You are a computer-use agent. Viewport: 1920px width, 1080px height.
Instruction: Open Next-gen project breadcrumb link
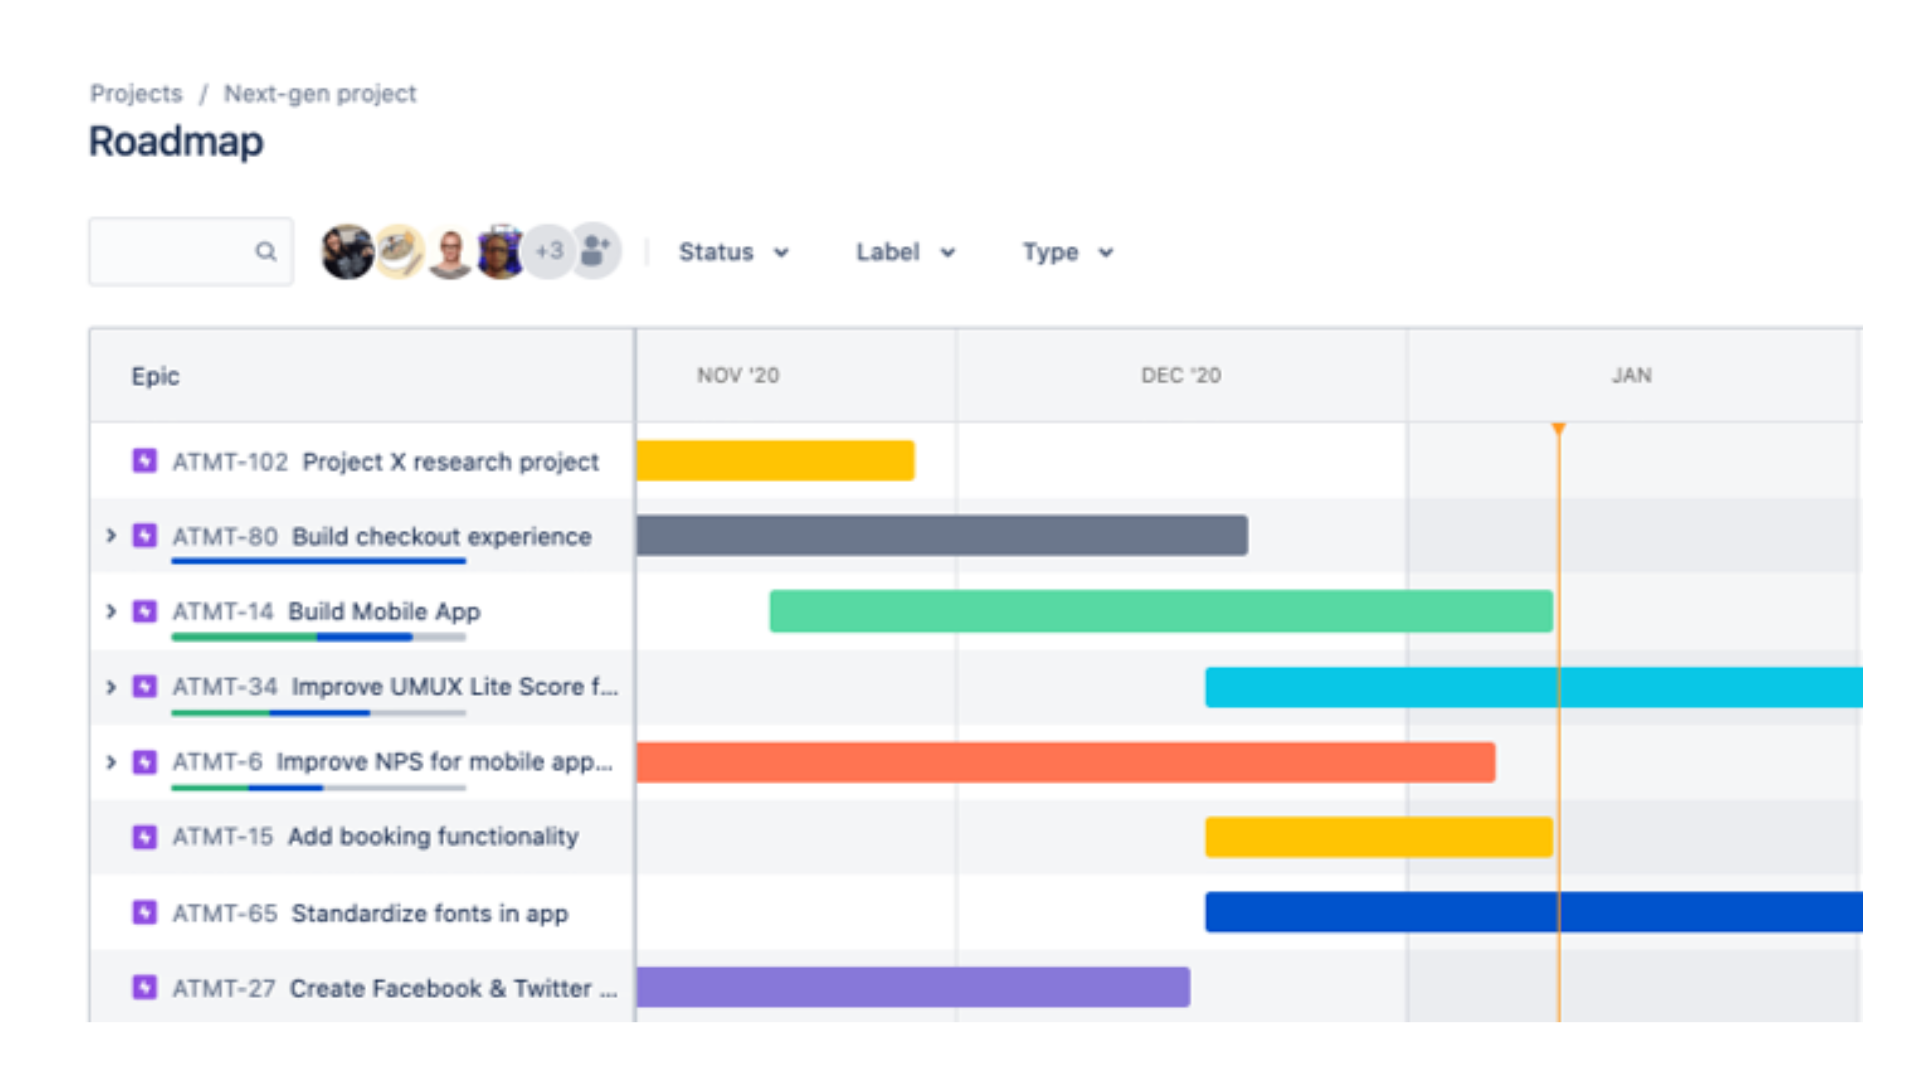pyautogui.click(x=320, y=94)
